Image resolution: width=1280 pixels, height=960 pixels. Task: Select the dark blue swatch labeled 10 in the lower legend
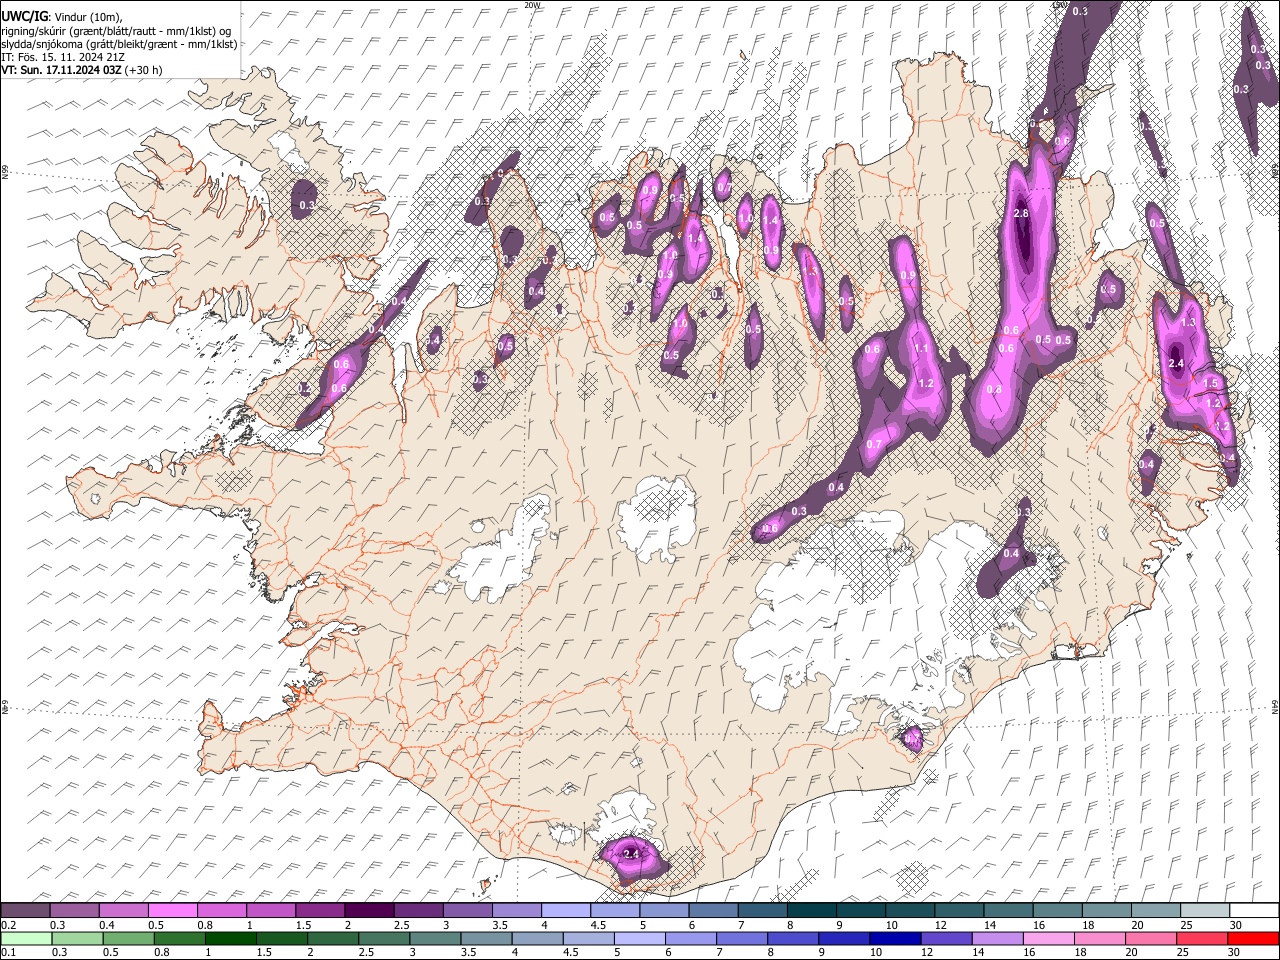pos(894,938)
